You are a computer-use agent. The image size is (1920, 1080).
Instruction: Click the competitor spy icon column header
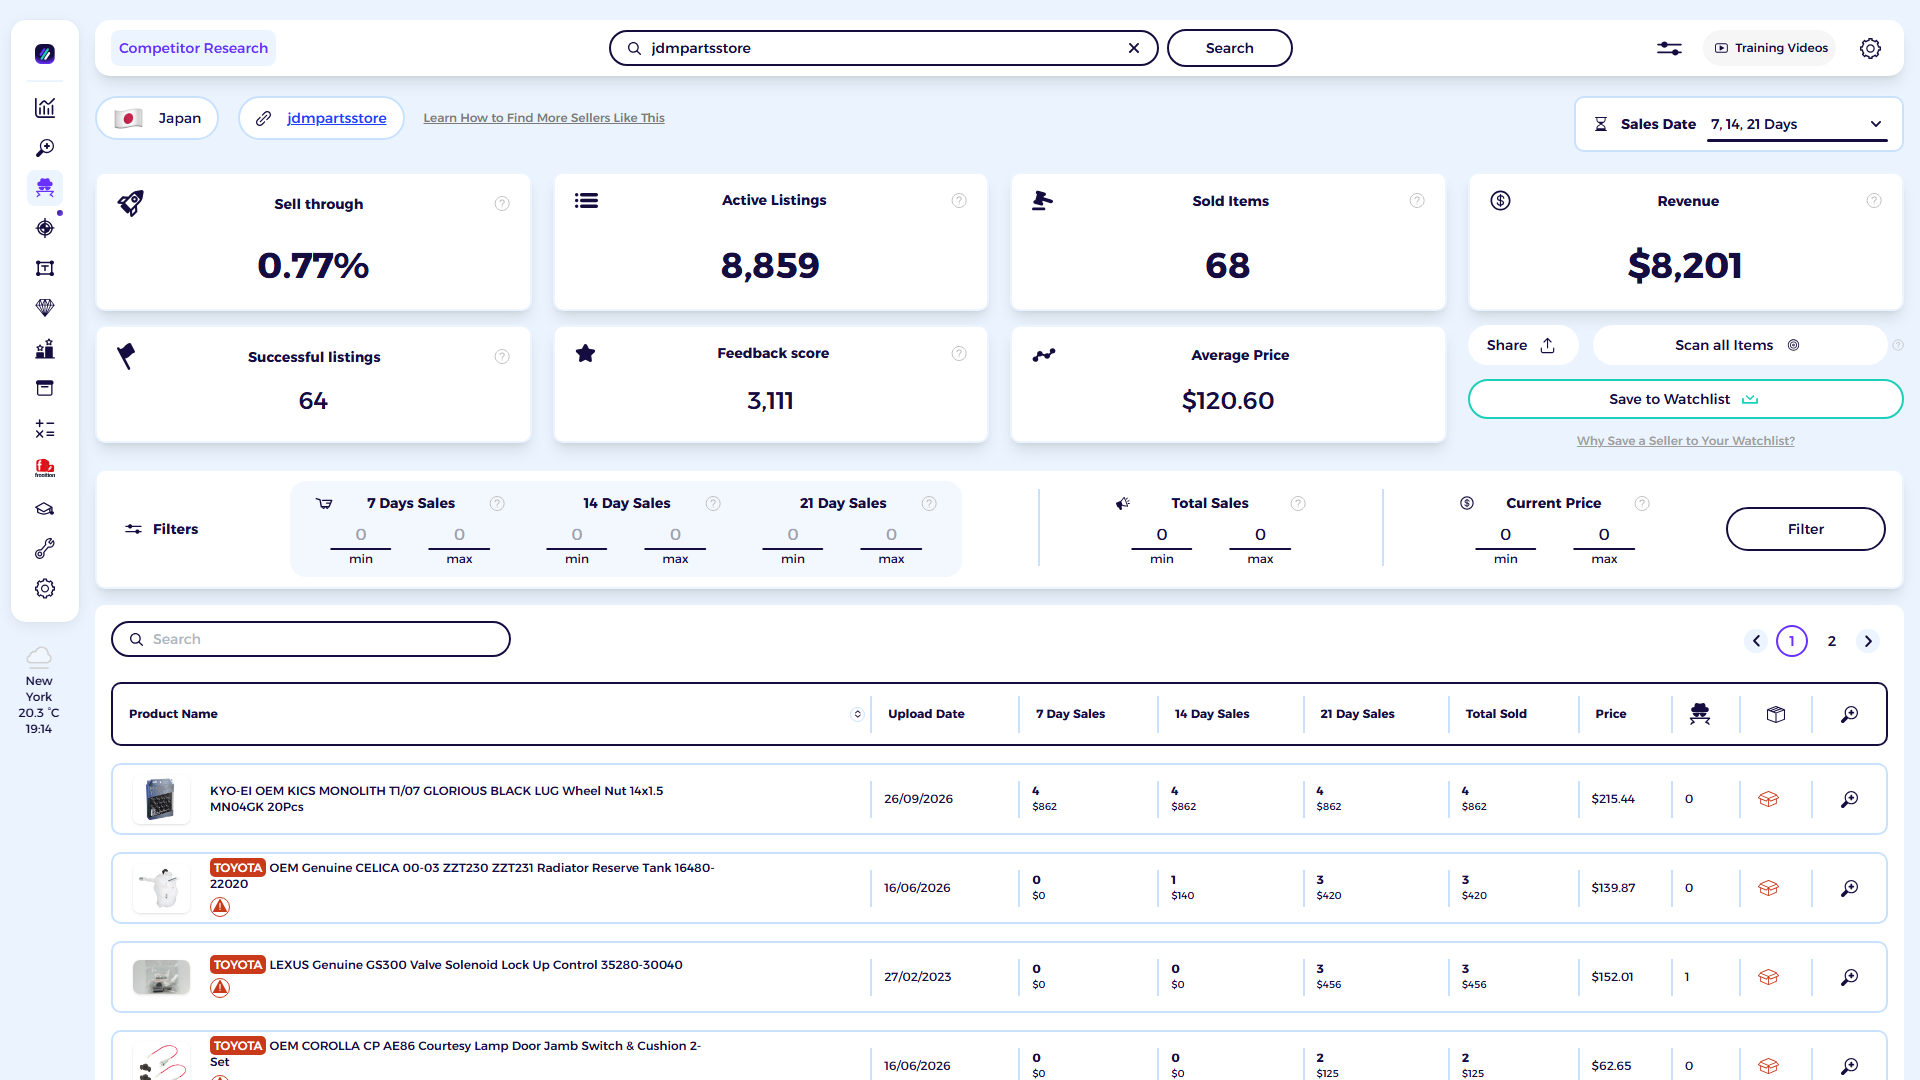point(1700,714)
